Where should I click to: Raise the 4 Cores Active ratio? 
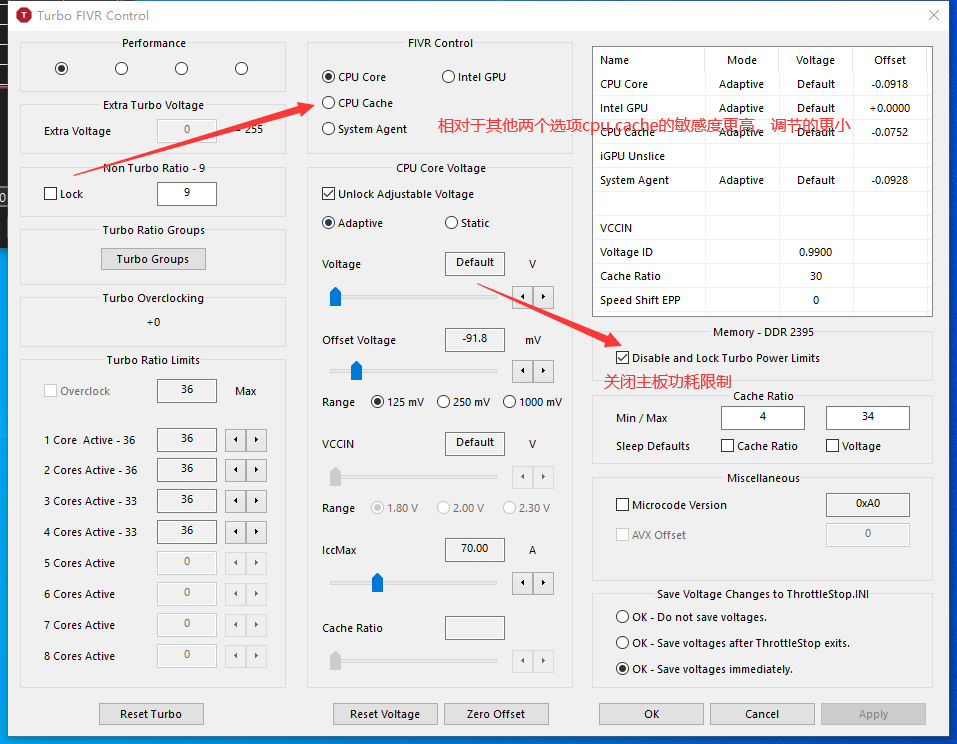pos(256,532)
